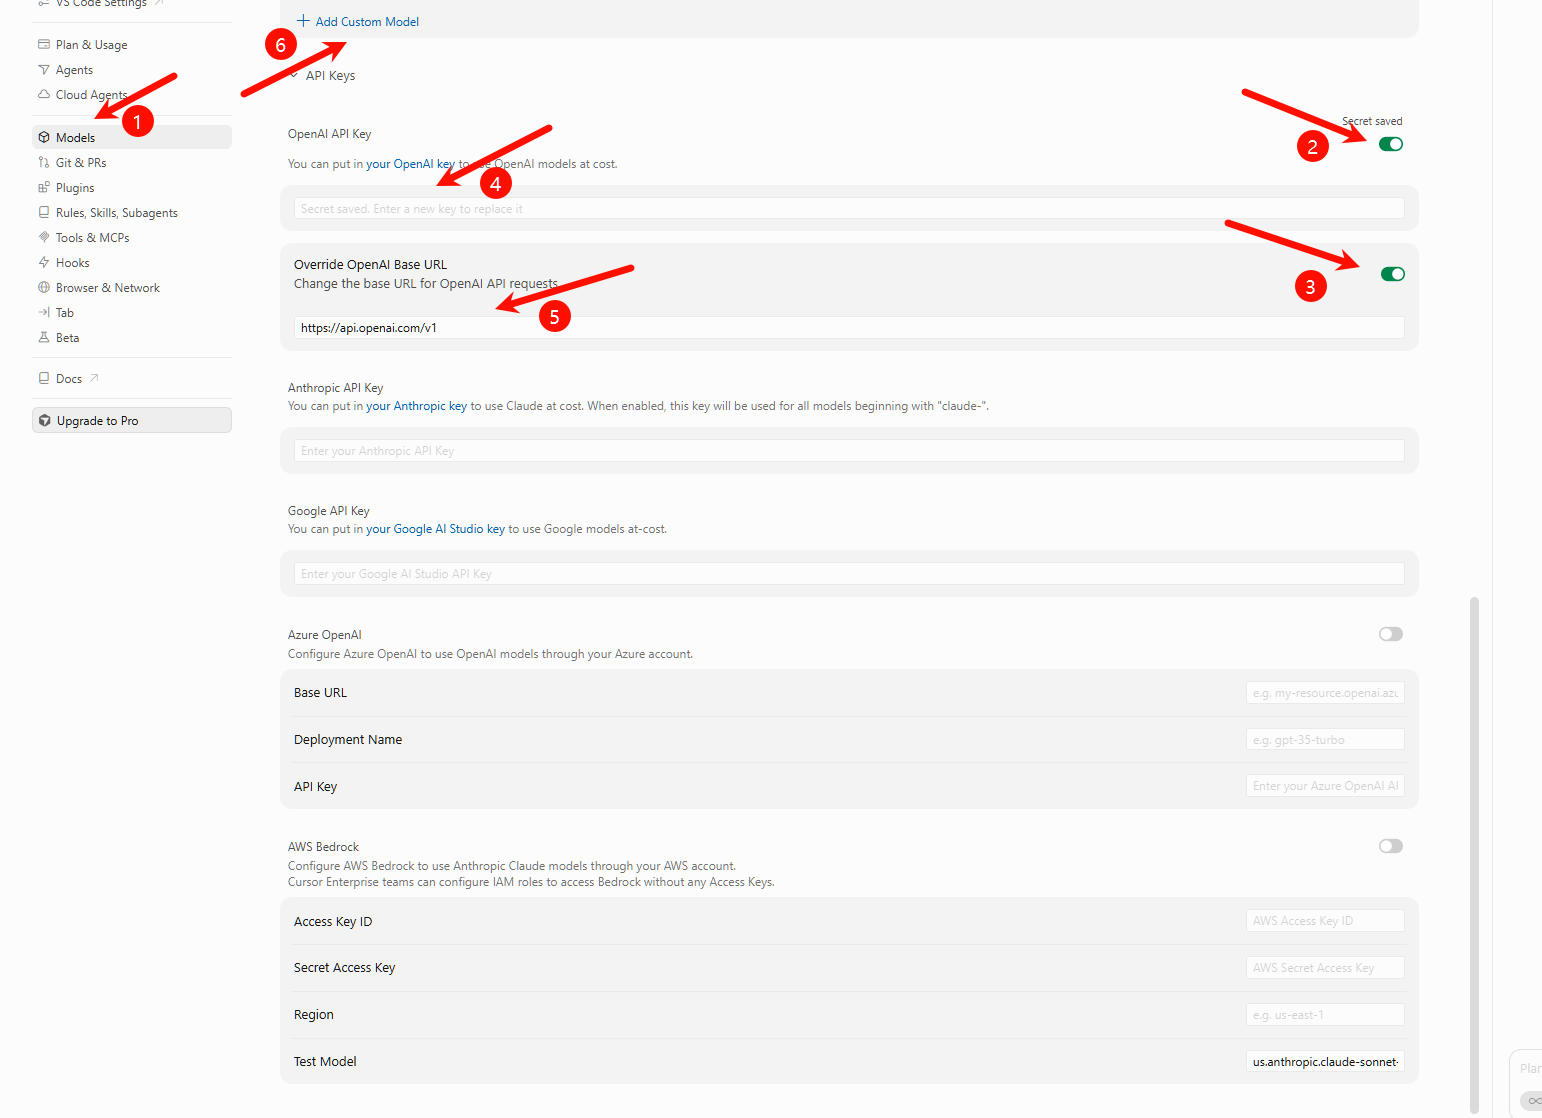Screen dimensions: 1542x1118
Task: Click the OpenAI base URL input field
Action: (x=849, y=327)
